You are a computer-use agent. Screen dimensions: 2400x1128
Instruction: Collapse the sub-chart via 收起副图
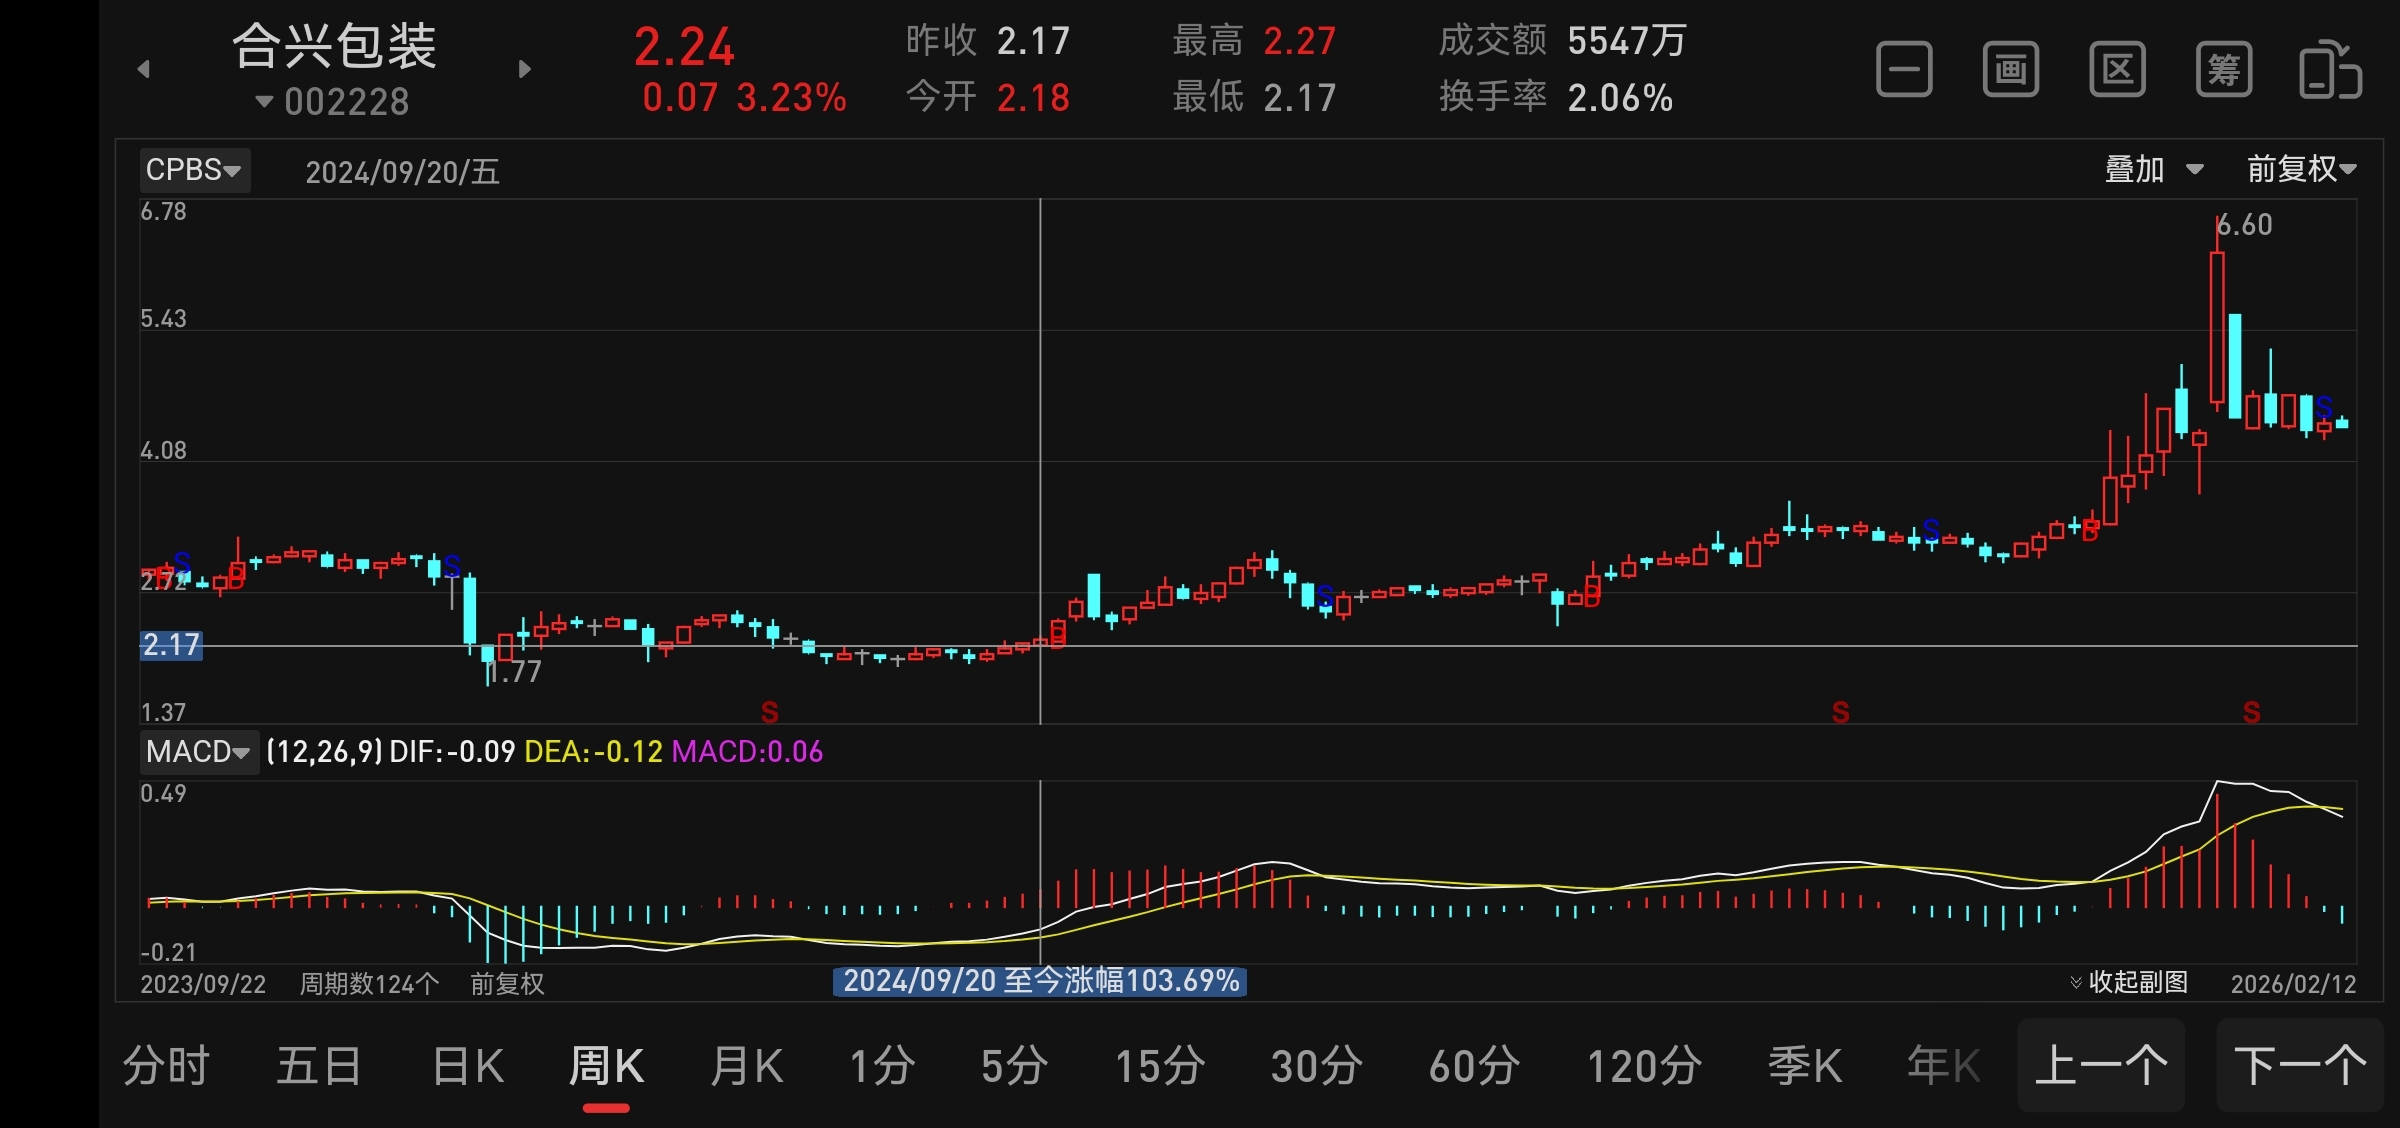click(x=2128, y=982)
